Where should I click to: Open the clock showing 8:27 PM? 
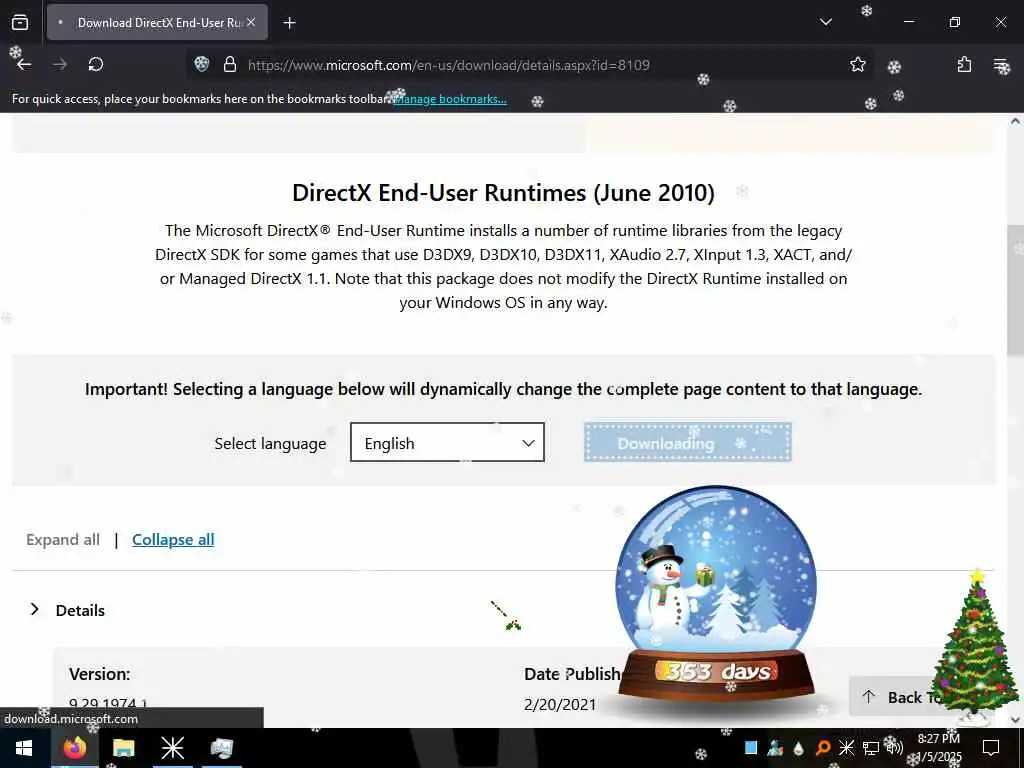(x=939, y=748)
